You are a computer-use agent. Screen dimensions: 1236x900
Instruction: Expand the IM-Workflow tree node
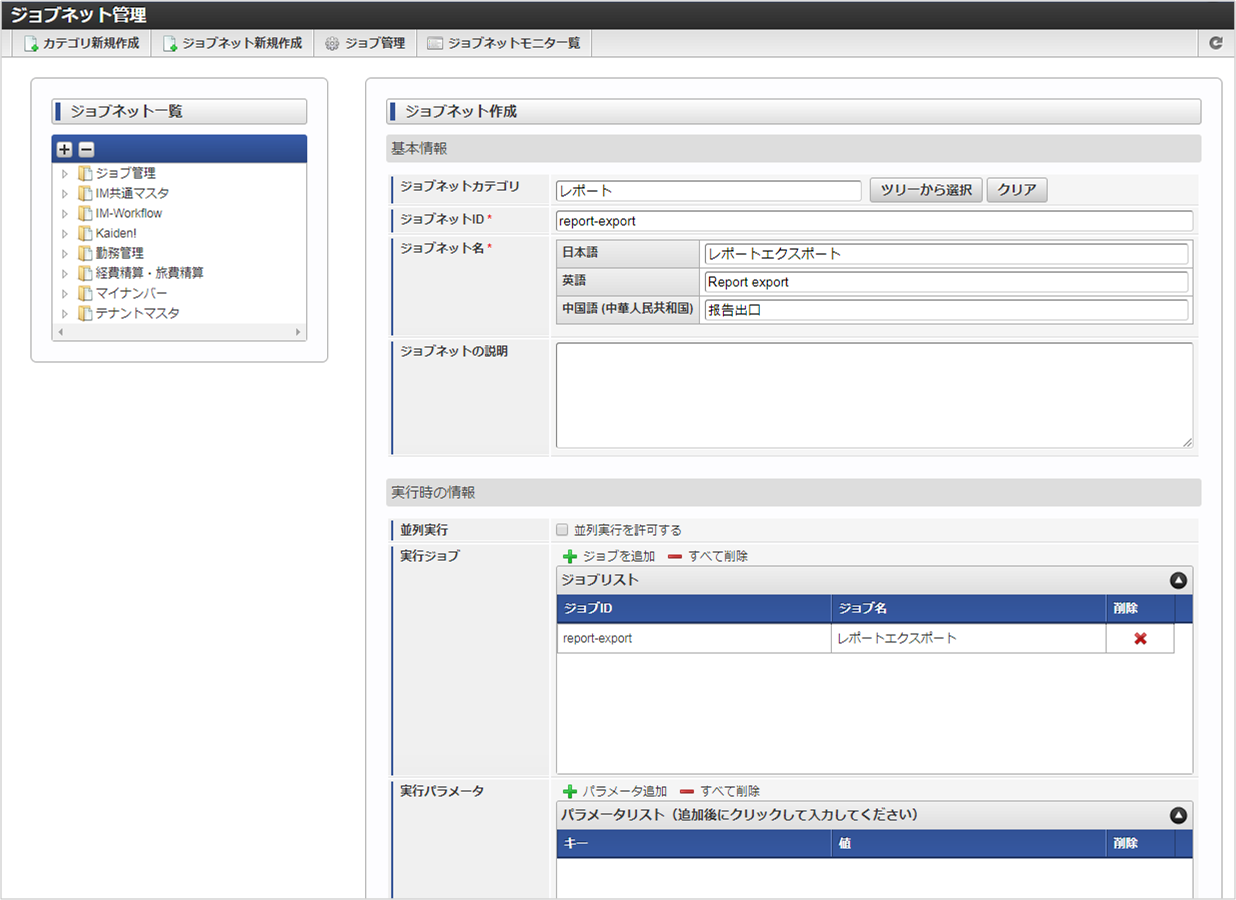[65, 213]
